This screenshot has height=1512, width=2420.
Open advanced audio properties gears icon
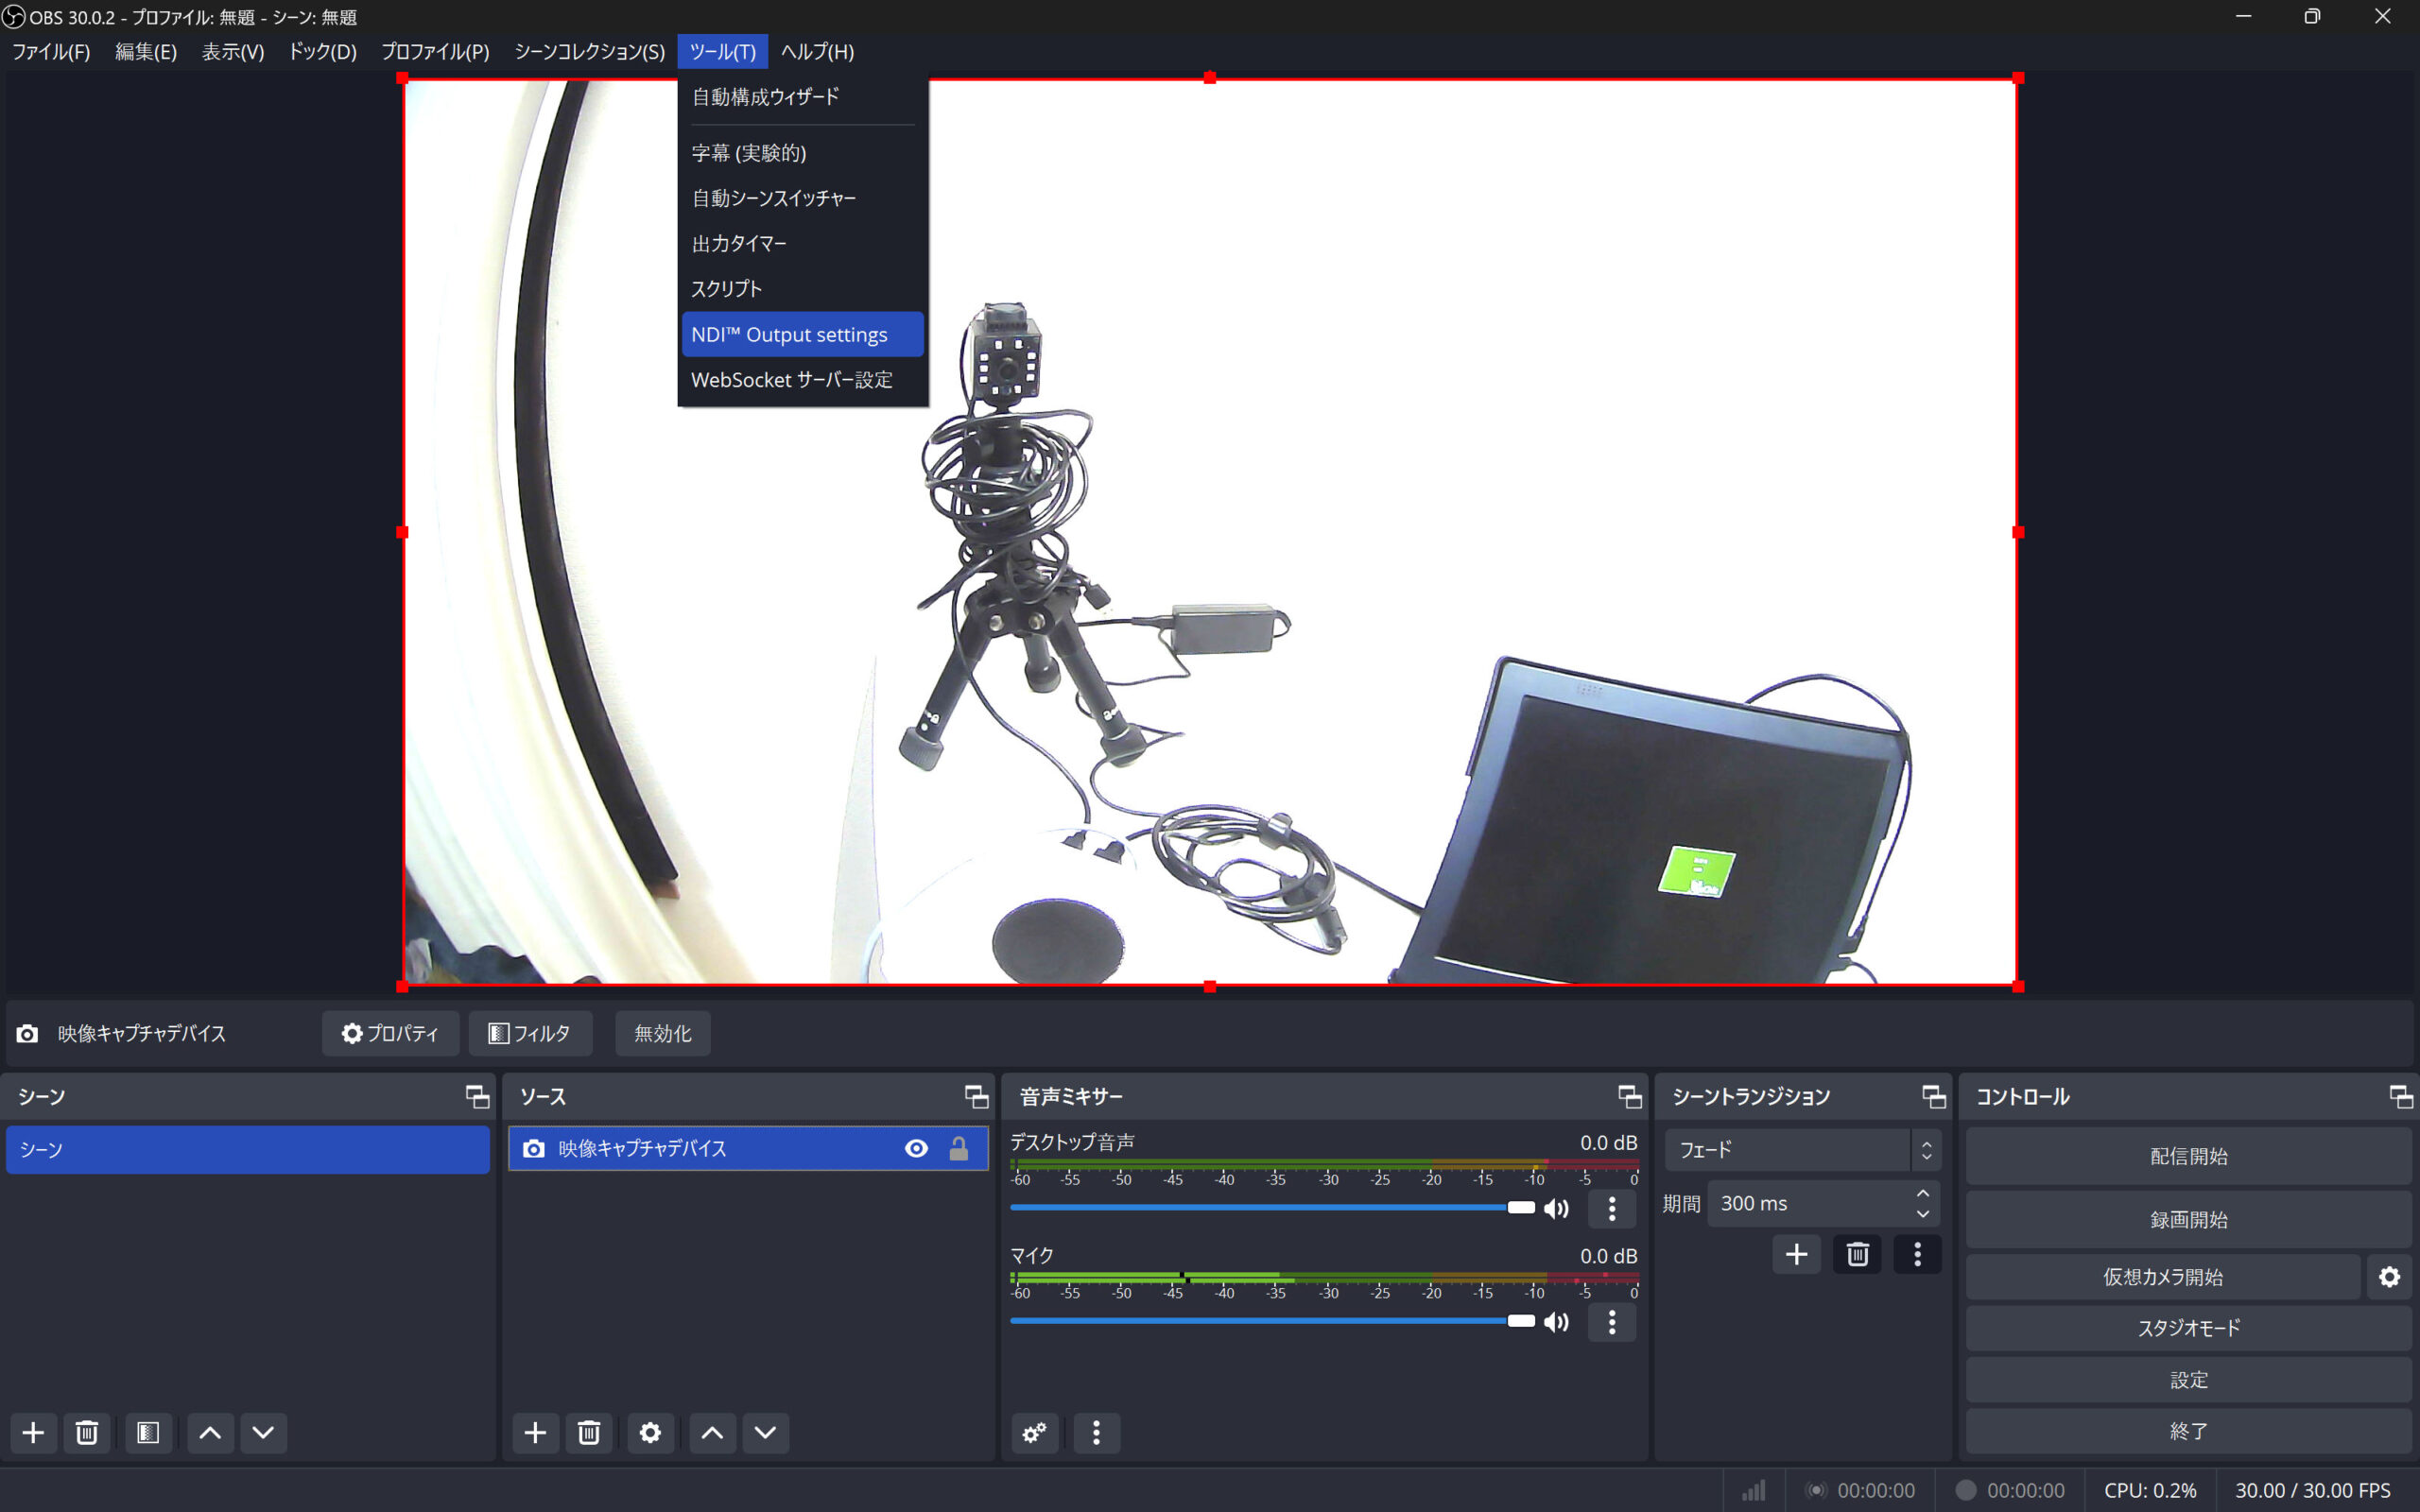tap(1035, 1433)
